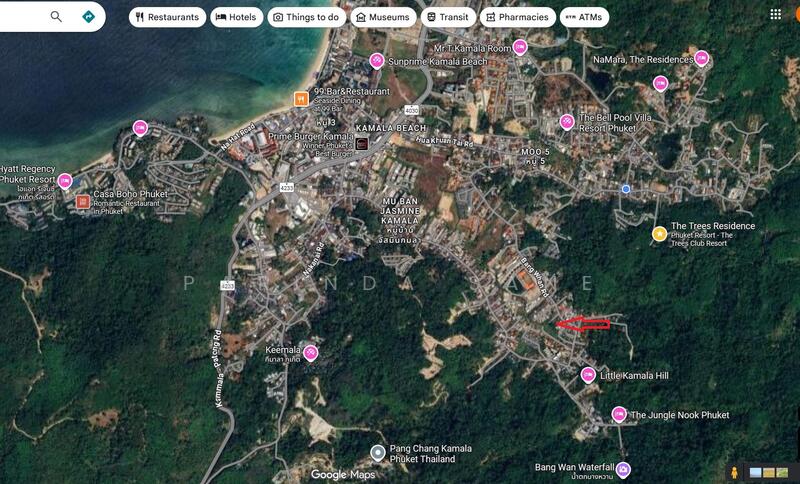Screen dimensions: 800x484
Task: Click the Little Kamala Hill hotel pin
Action: tap(588, 375)
